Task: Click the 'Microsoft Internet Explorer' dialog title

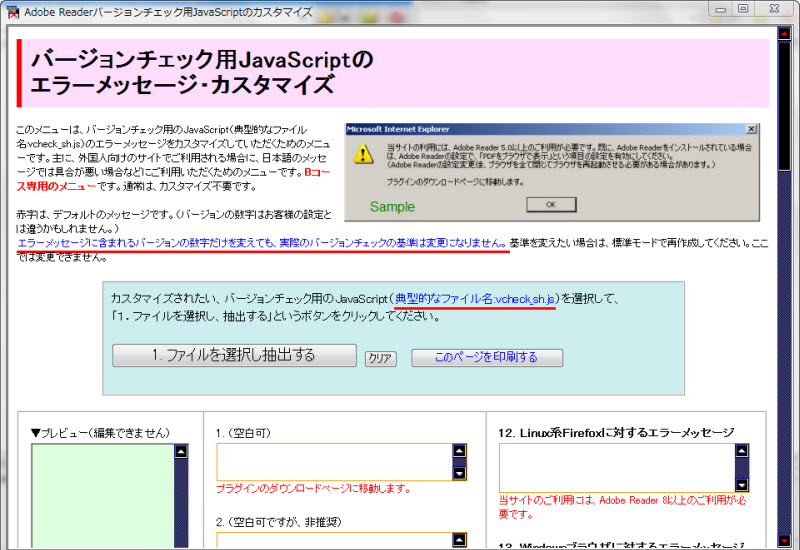Action: [398, 129]
